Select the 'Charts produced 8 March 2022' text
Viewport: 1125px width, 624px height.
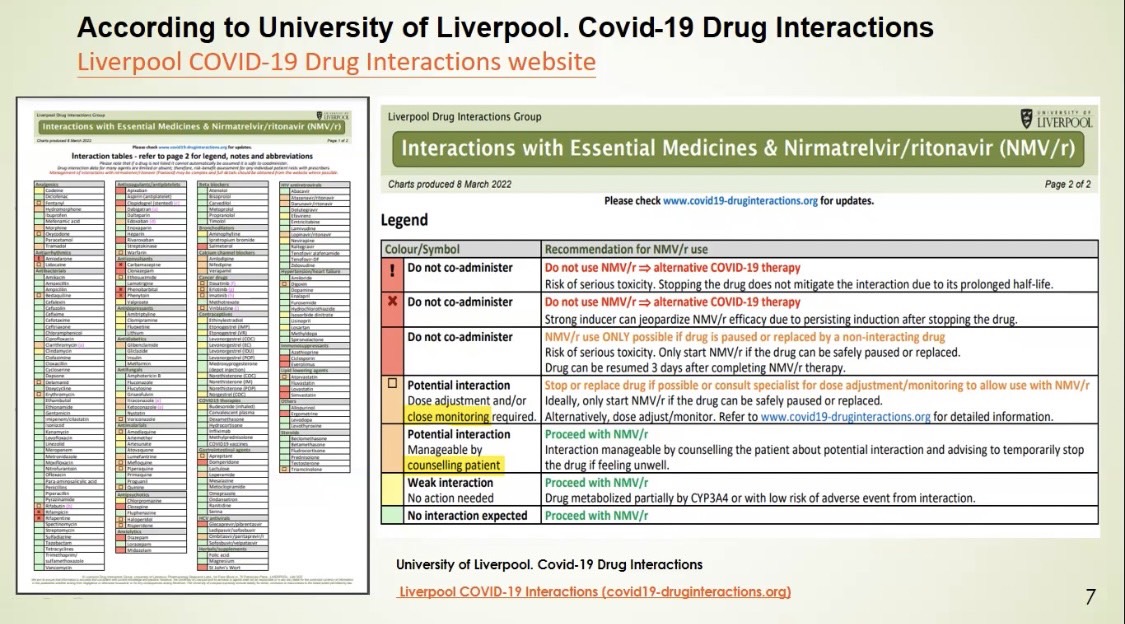coord(450,184)
